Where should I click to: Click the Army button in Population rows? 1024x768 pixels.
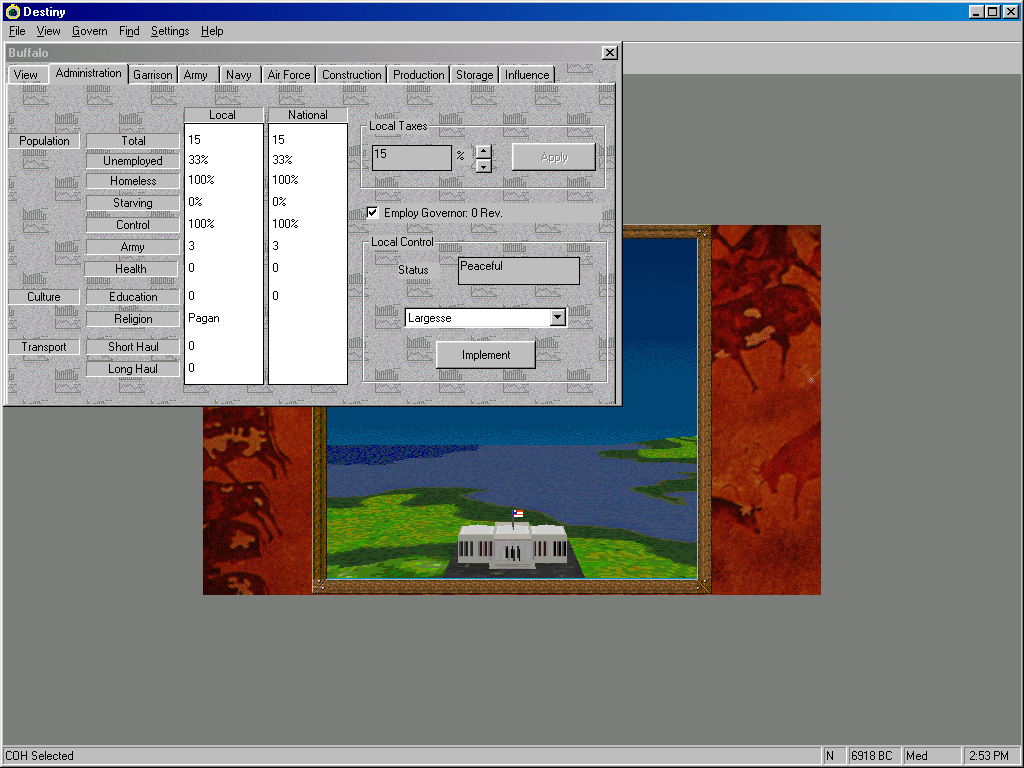pyautogui.click(x=133, y=247)
